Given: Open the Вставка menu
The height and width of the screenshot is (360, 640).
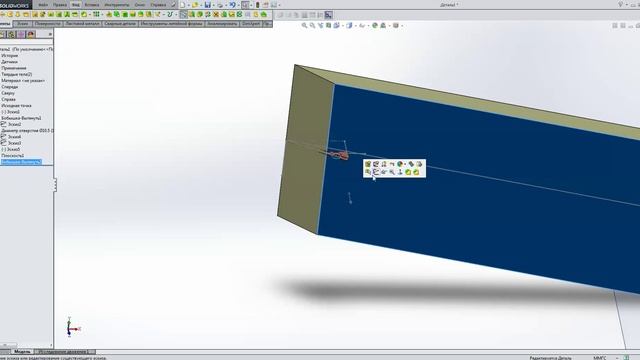Looking at the screenshot, I should point(92,5).
